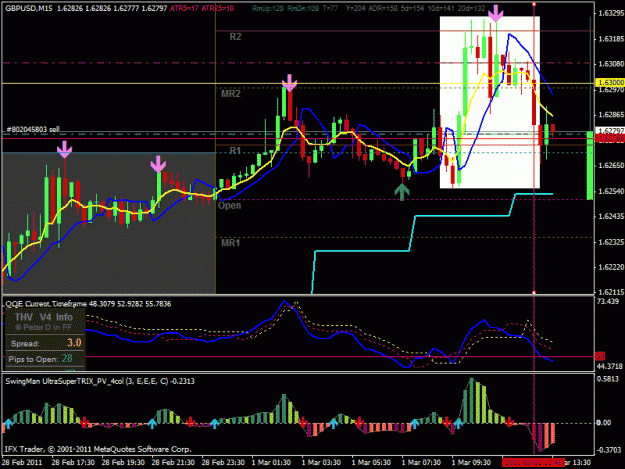Screen dimensions: 625x469
Task: Click the 1.62540 price axis value
Action: (611, 191)
